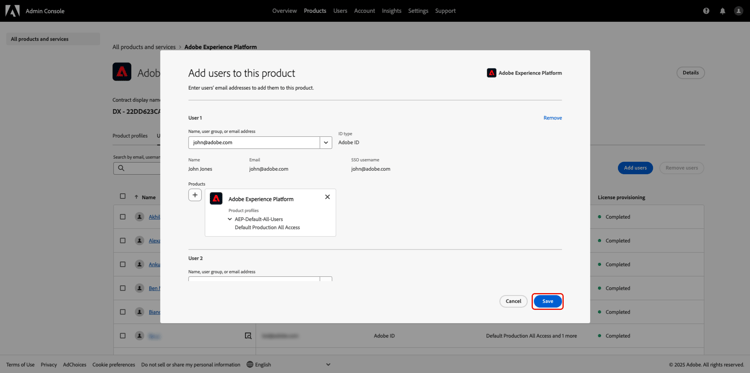750x373 pixels.
Task: Open the user profile avatar menu
Action: click(738, 11)
